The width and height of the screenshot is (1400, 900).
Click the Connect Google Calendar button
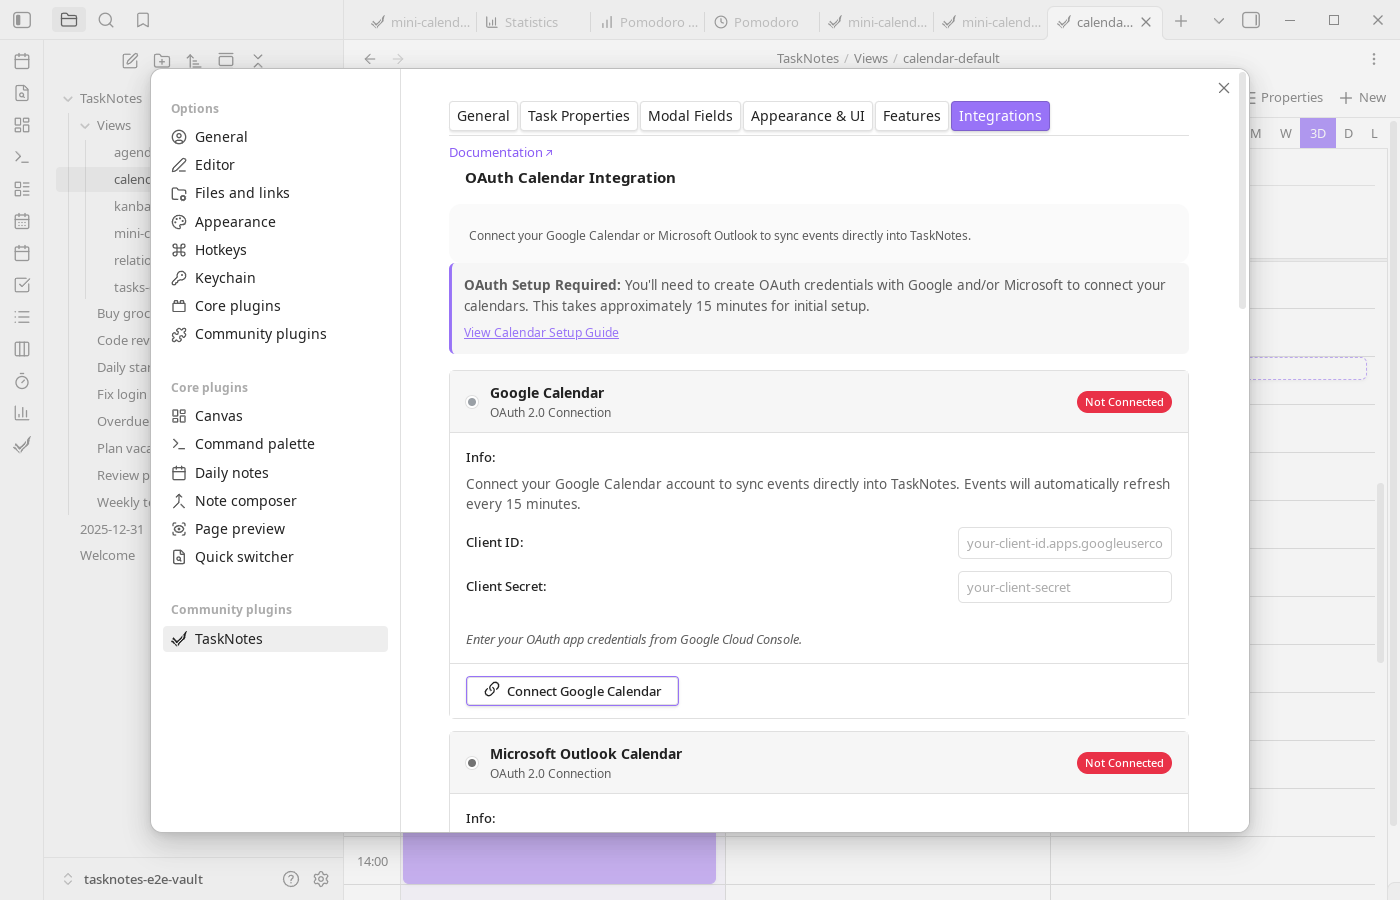[x=572, y=690]
